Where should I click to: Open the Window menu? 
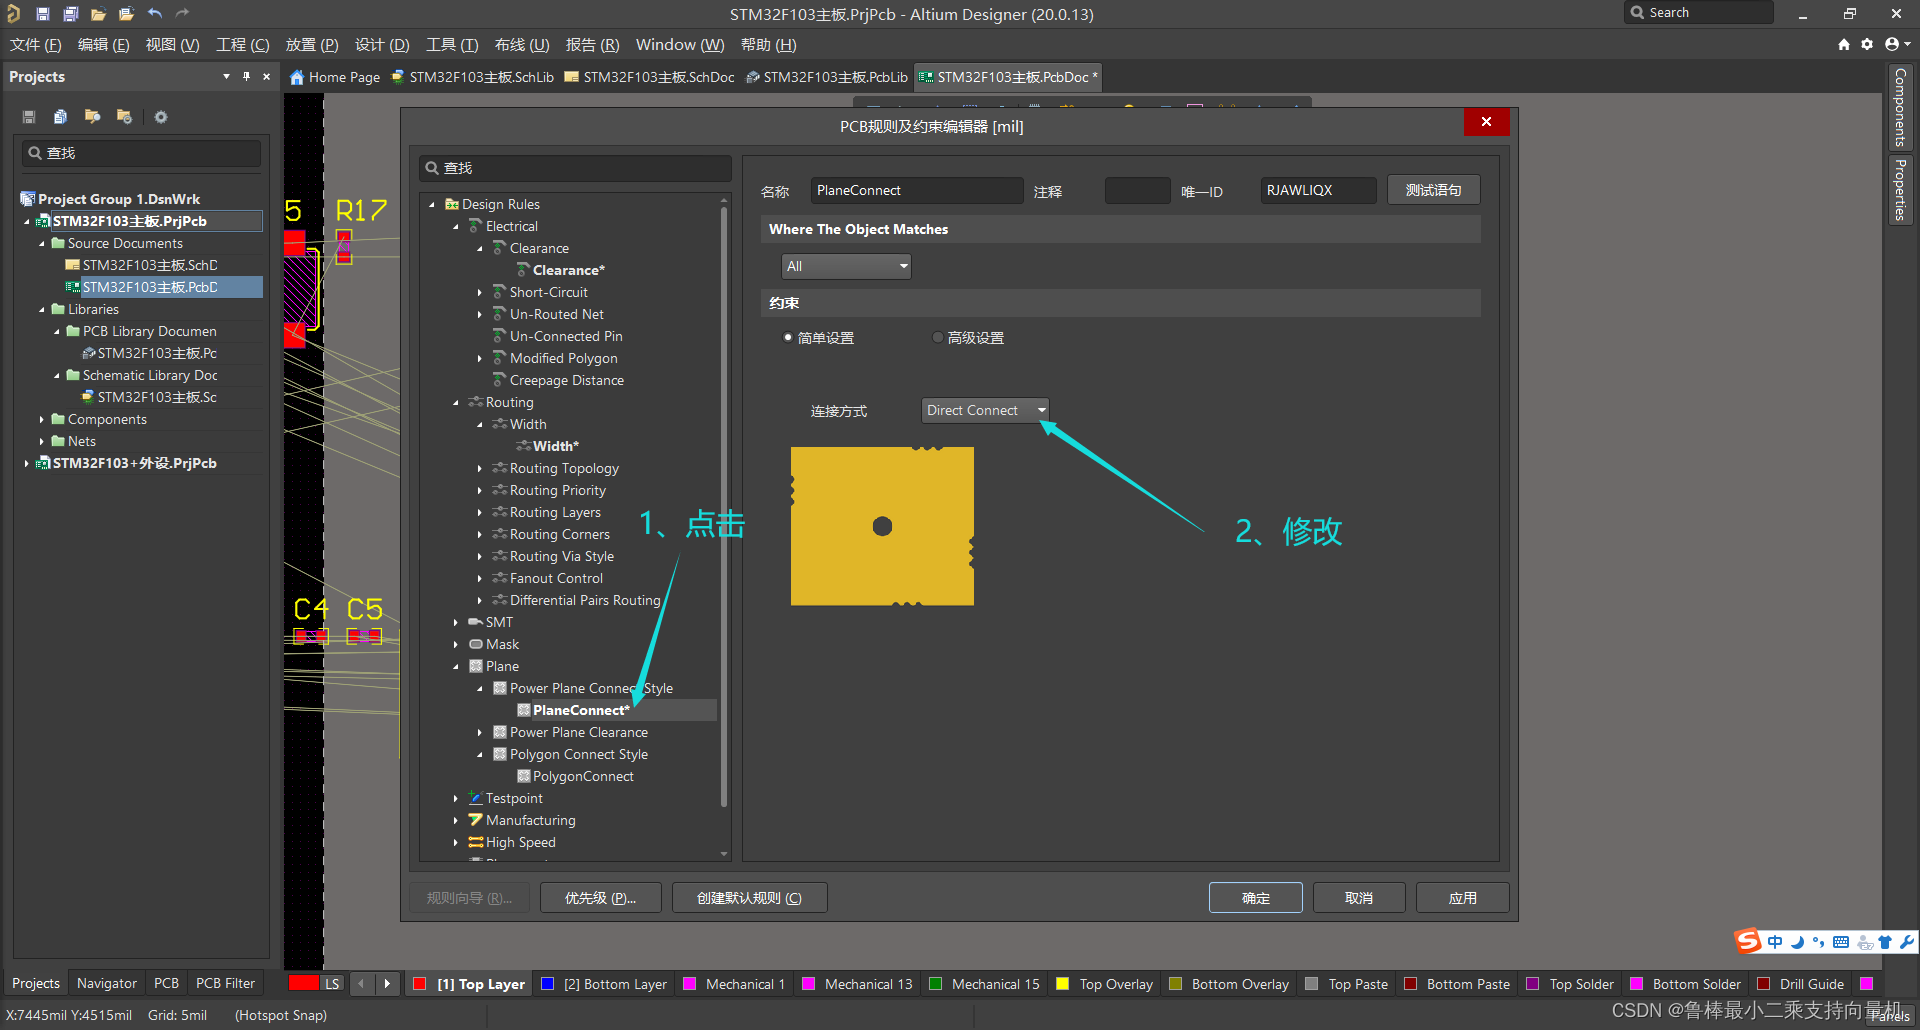(x=680, y=45)
